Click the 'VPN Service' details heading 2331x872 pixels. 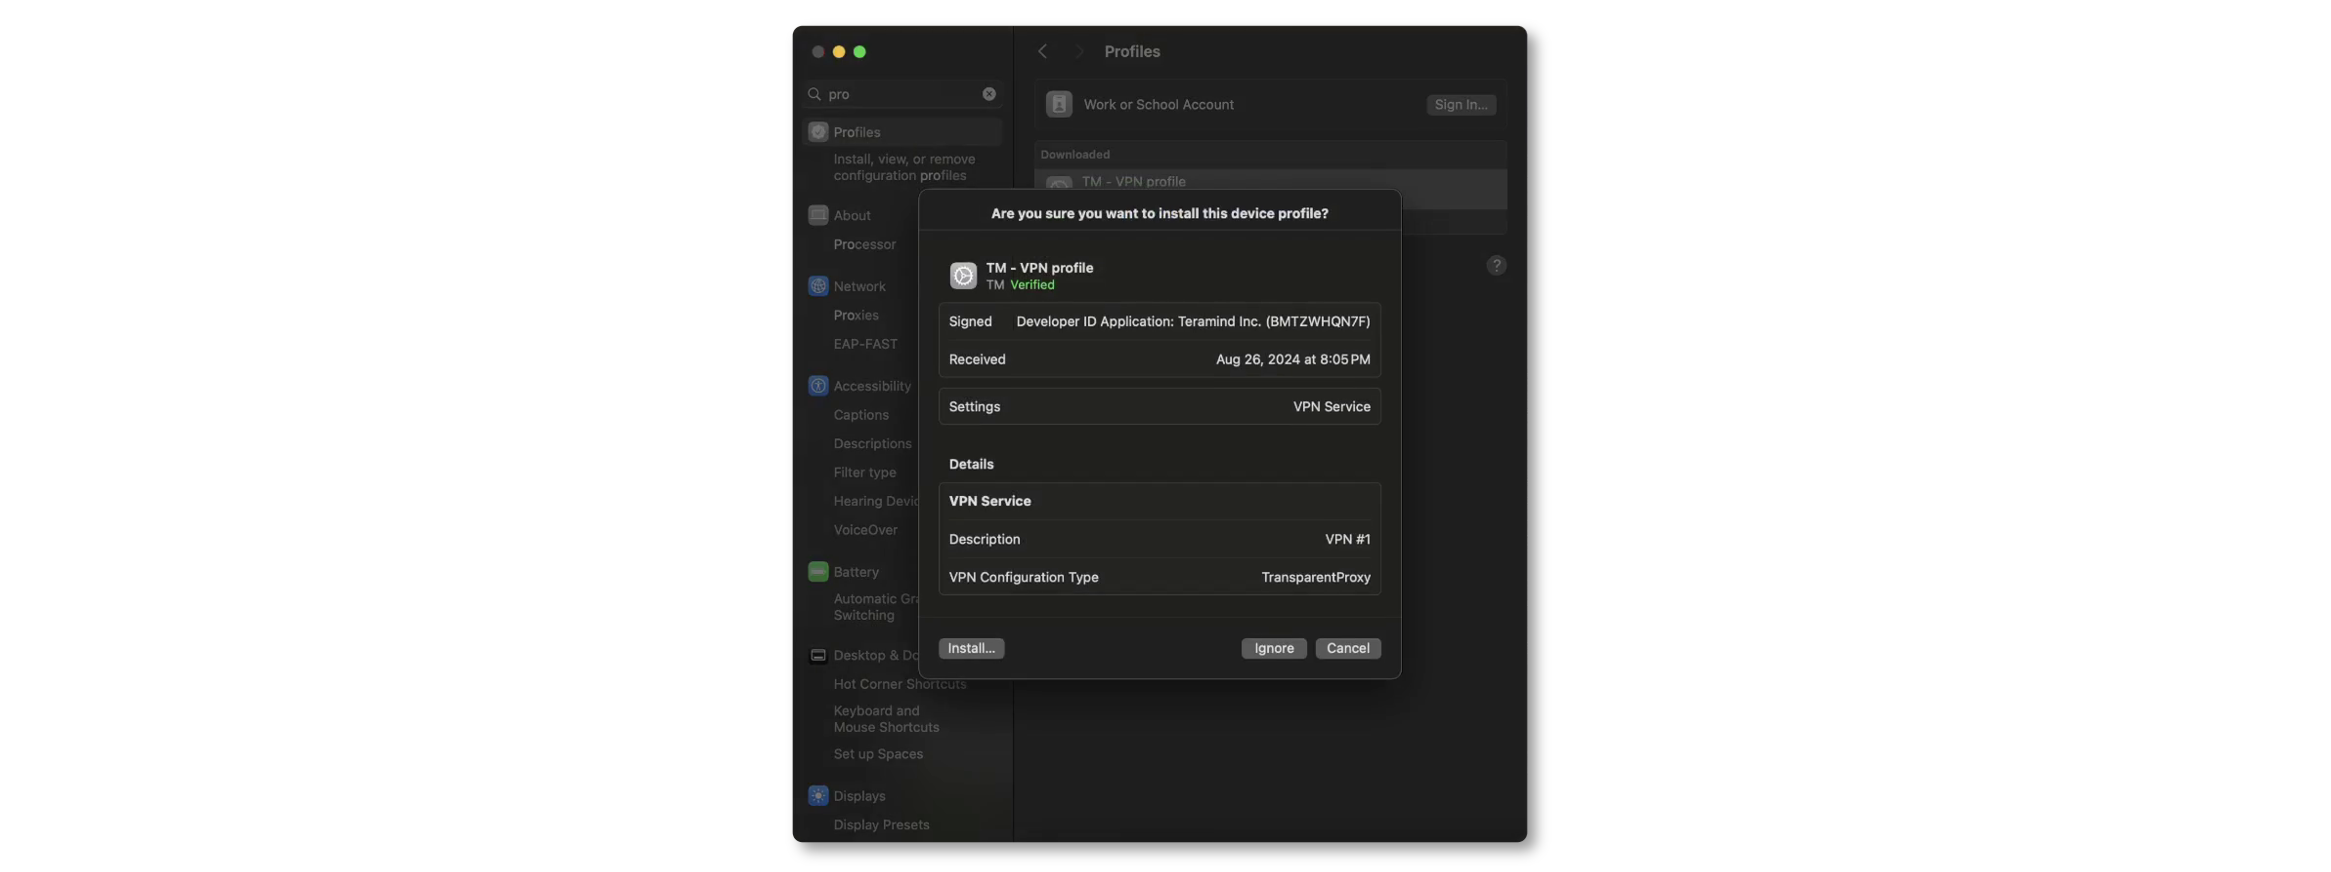989,501
